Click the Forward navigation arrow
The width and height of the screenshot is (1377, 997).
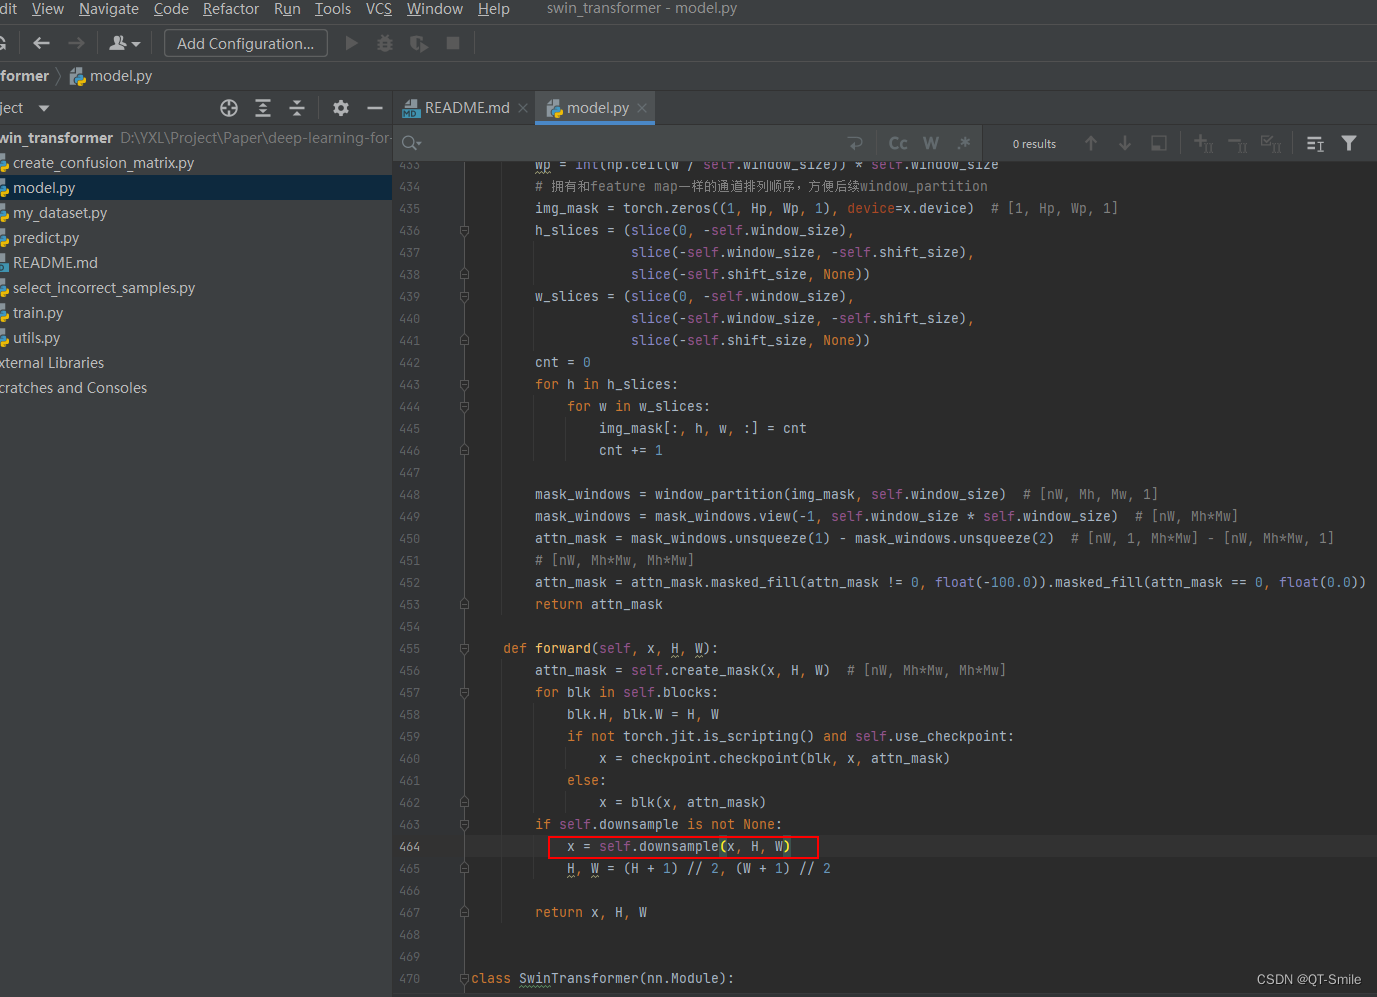(x=76, y=43)
